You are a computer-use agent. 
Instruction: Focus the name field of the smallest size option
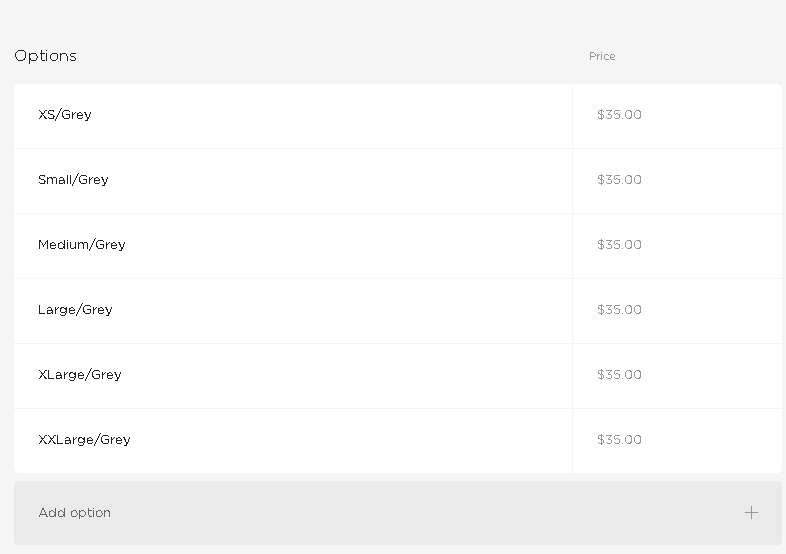pyautogui.click(x=293, y=116)
